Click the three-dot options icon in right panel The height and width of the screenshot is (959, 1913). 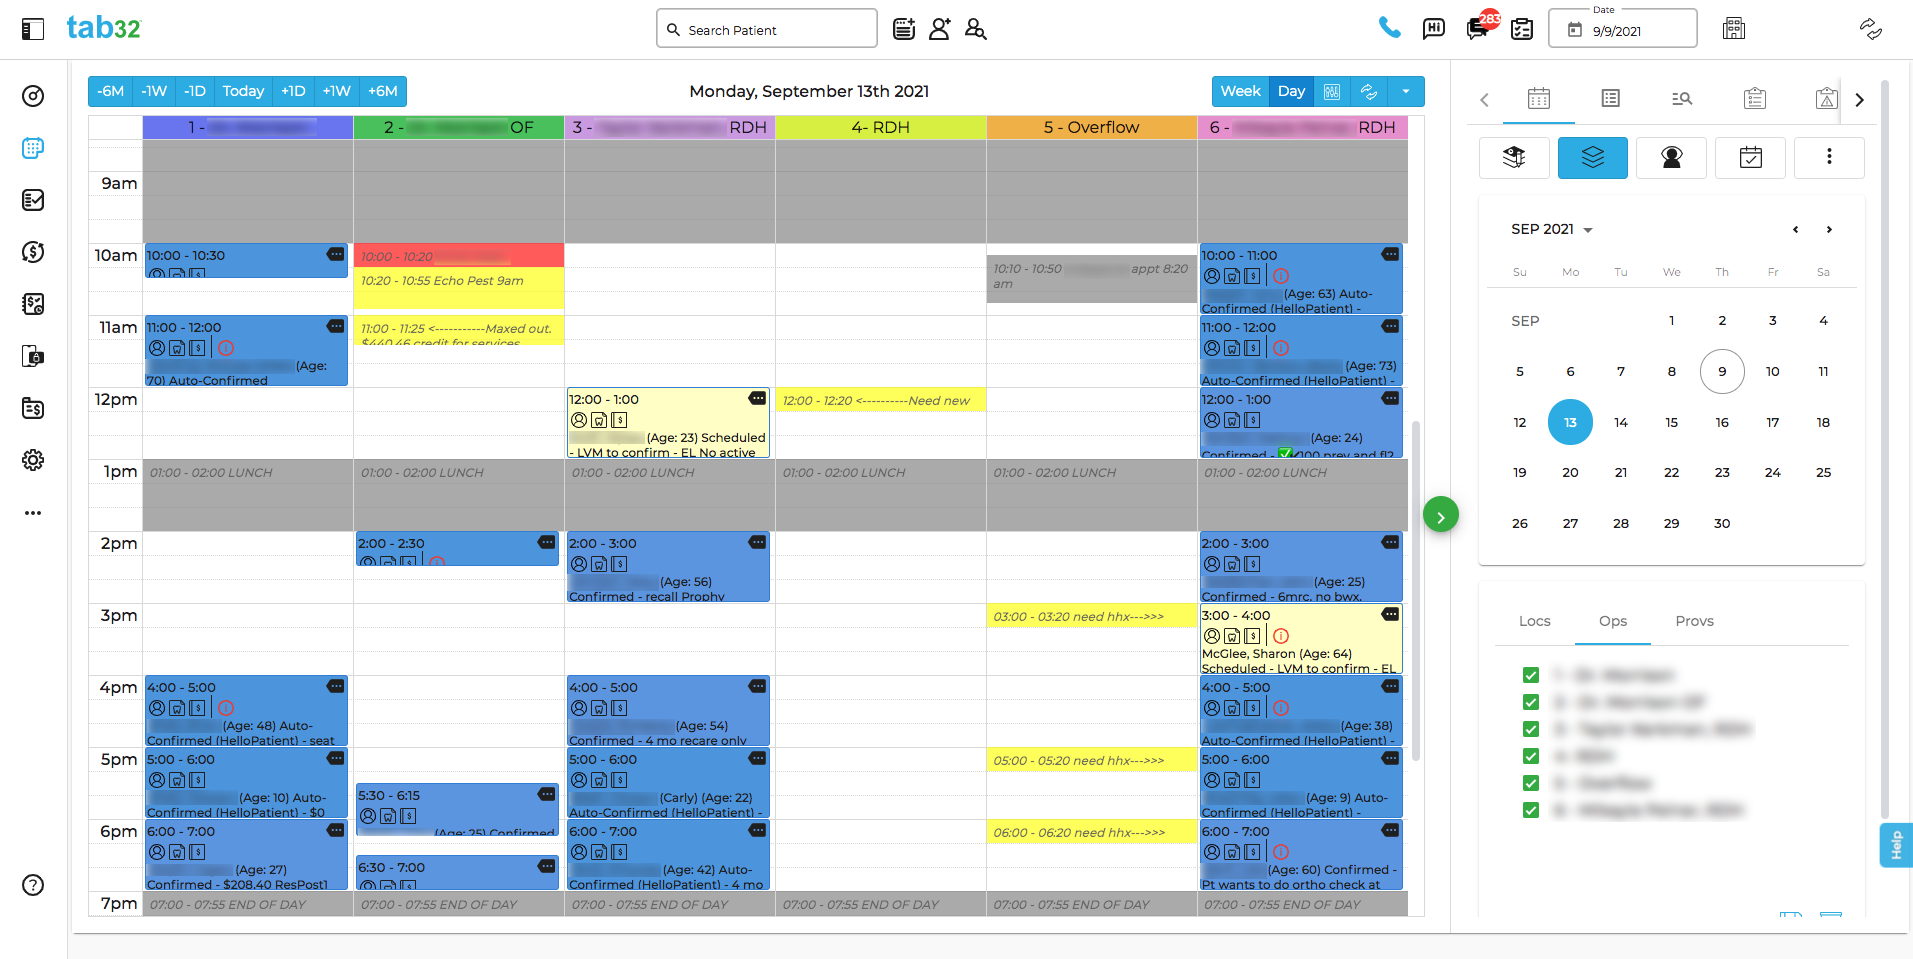click(1829, 157)
